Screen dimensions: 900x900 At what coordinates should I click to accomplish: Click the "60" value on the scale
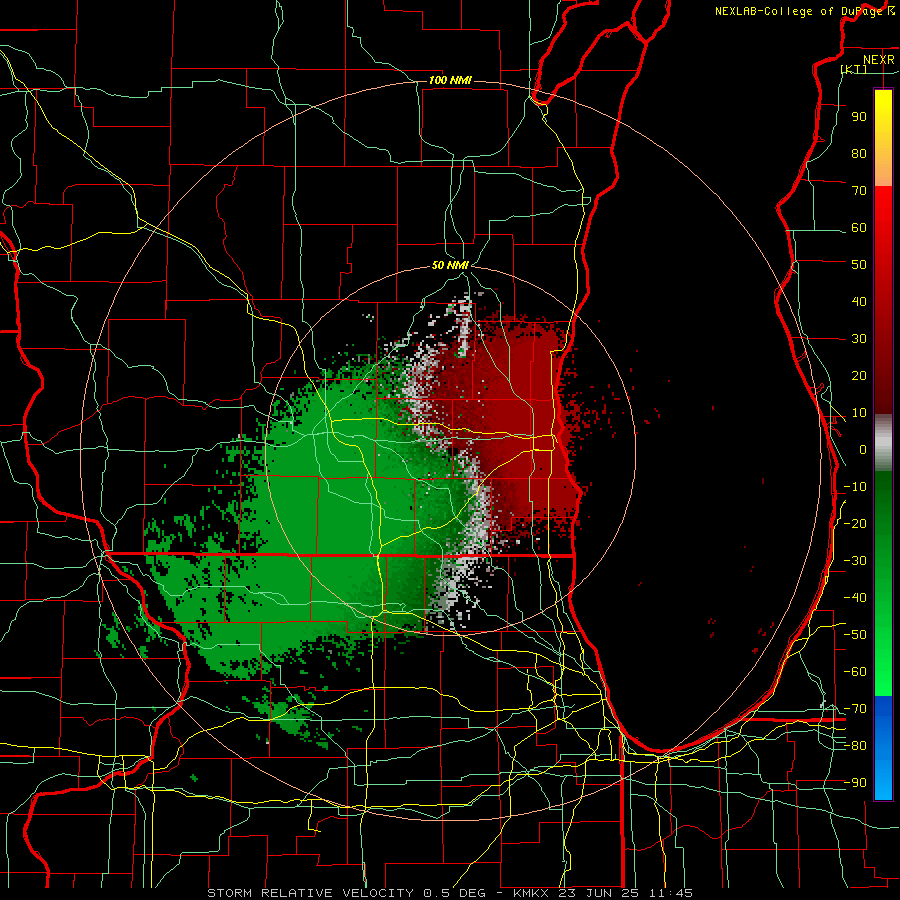(859, 227)
